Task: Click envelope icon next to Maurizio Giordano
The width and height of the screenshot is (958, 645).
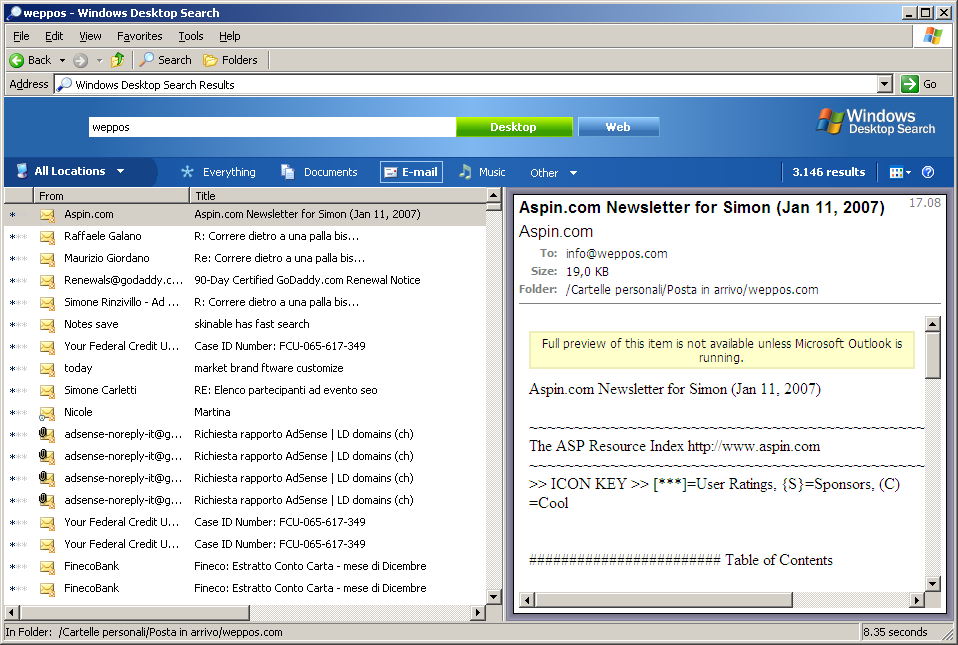Action: tap(47, 258)
